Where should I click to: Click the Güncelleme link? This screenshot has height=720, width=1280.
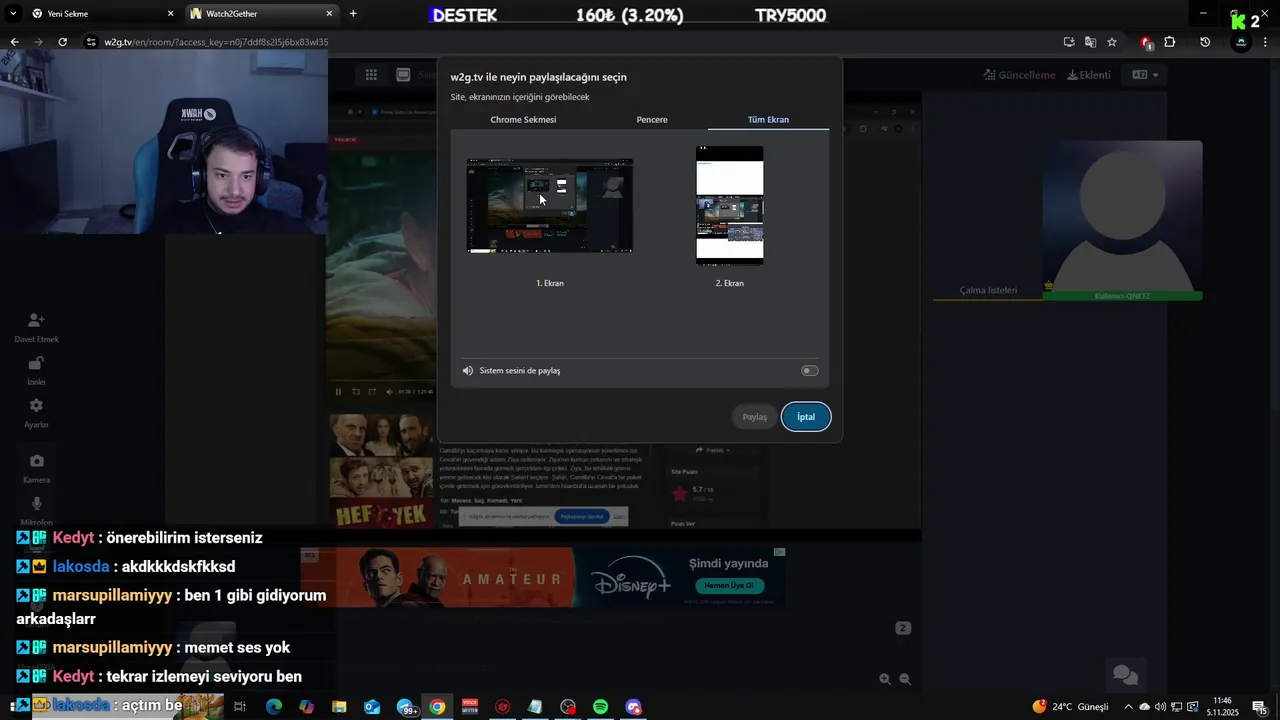pyautogui.click(x=1019, y=75)
